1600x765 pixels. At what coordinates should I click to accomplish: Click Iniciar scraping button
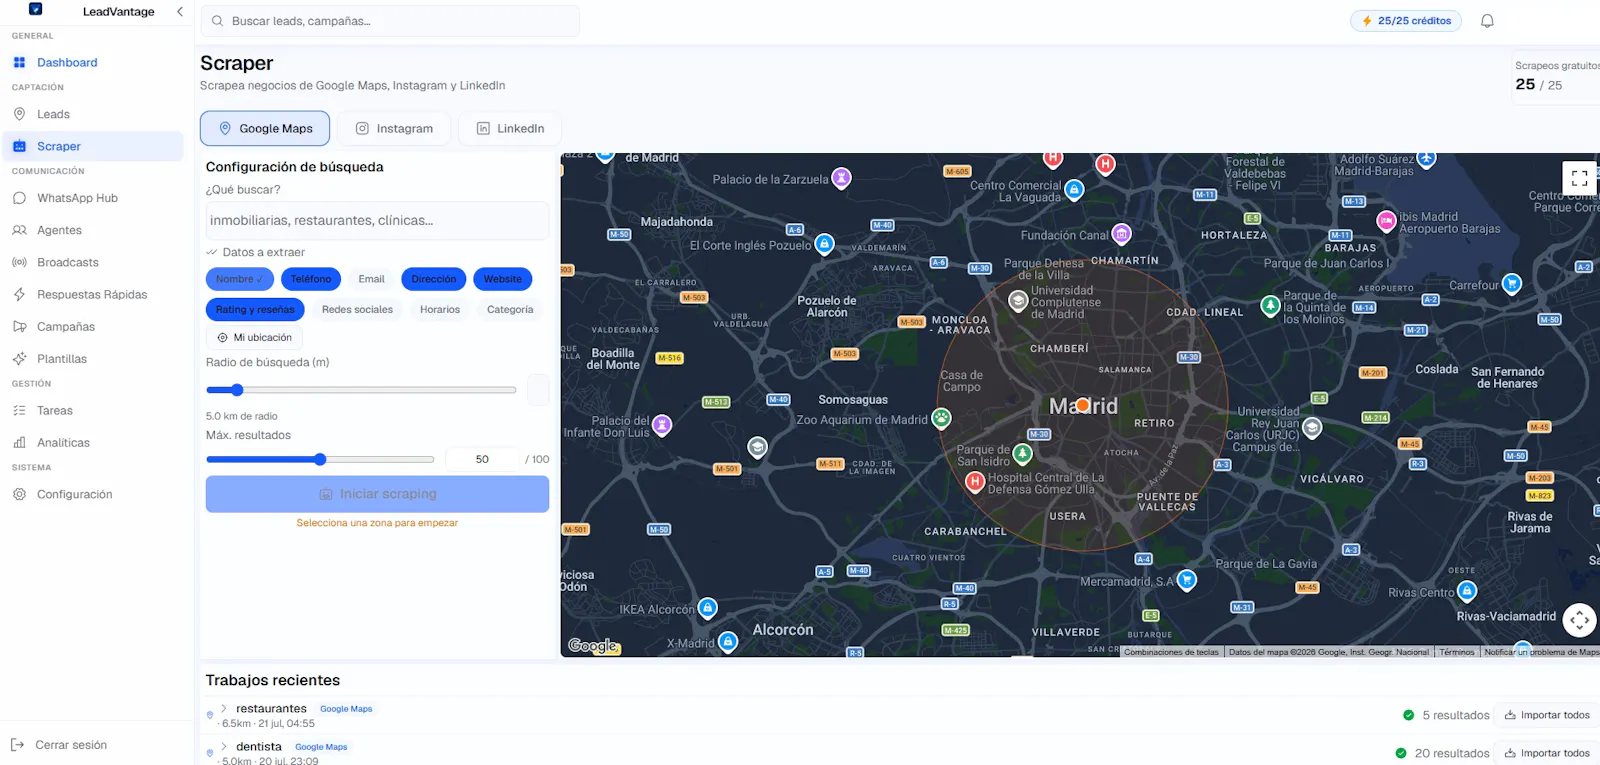point(377,494)
